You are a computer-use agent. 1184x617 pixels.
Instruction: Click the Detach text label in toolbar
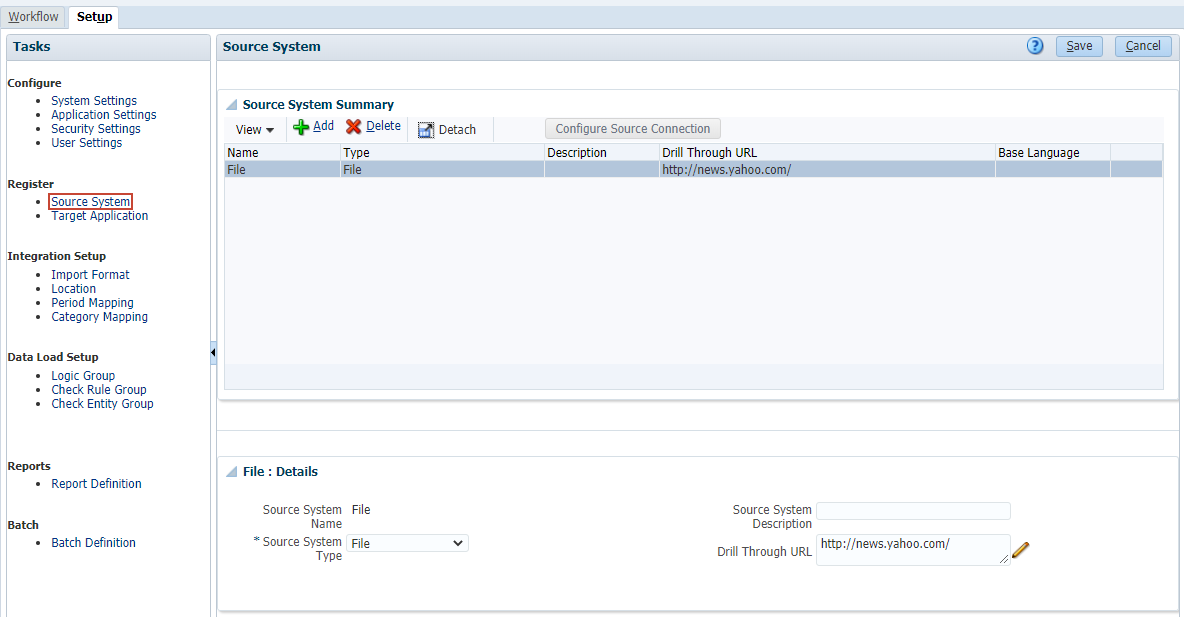point(457,130)
